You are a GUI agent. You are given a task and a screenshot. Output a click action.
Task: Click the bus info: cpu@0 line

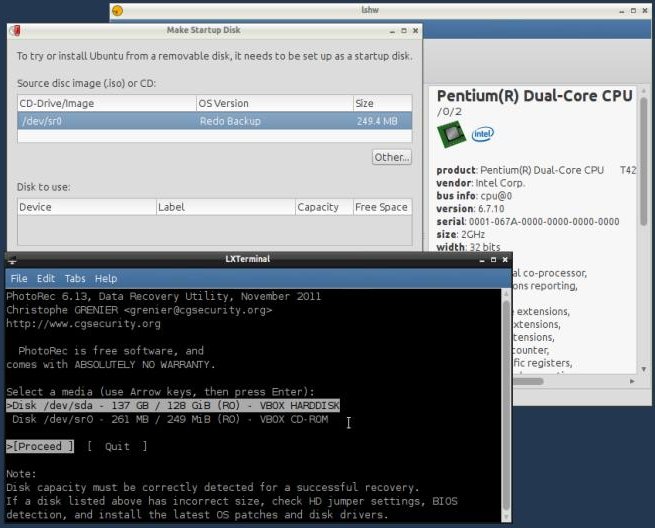(474, 196)
